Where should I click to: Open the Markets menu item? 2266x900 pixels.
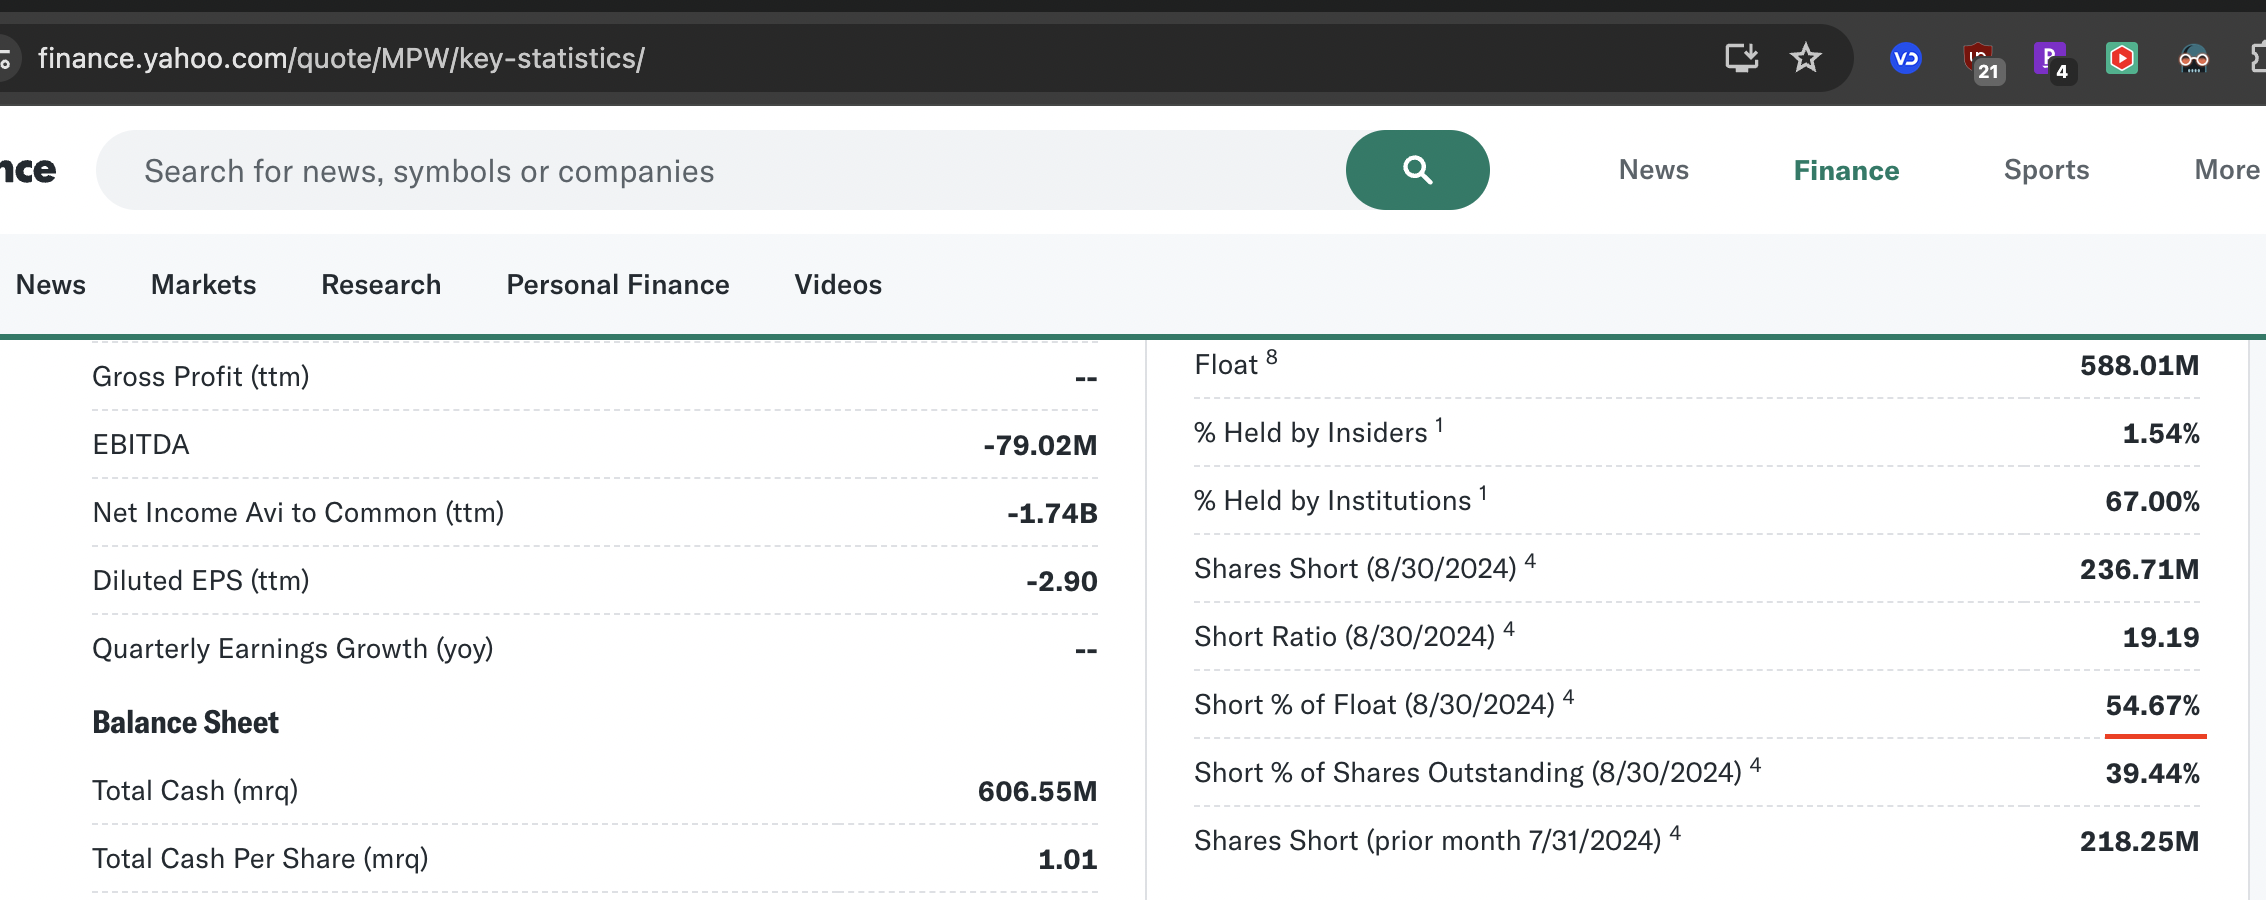coord(204,285)
